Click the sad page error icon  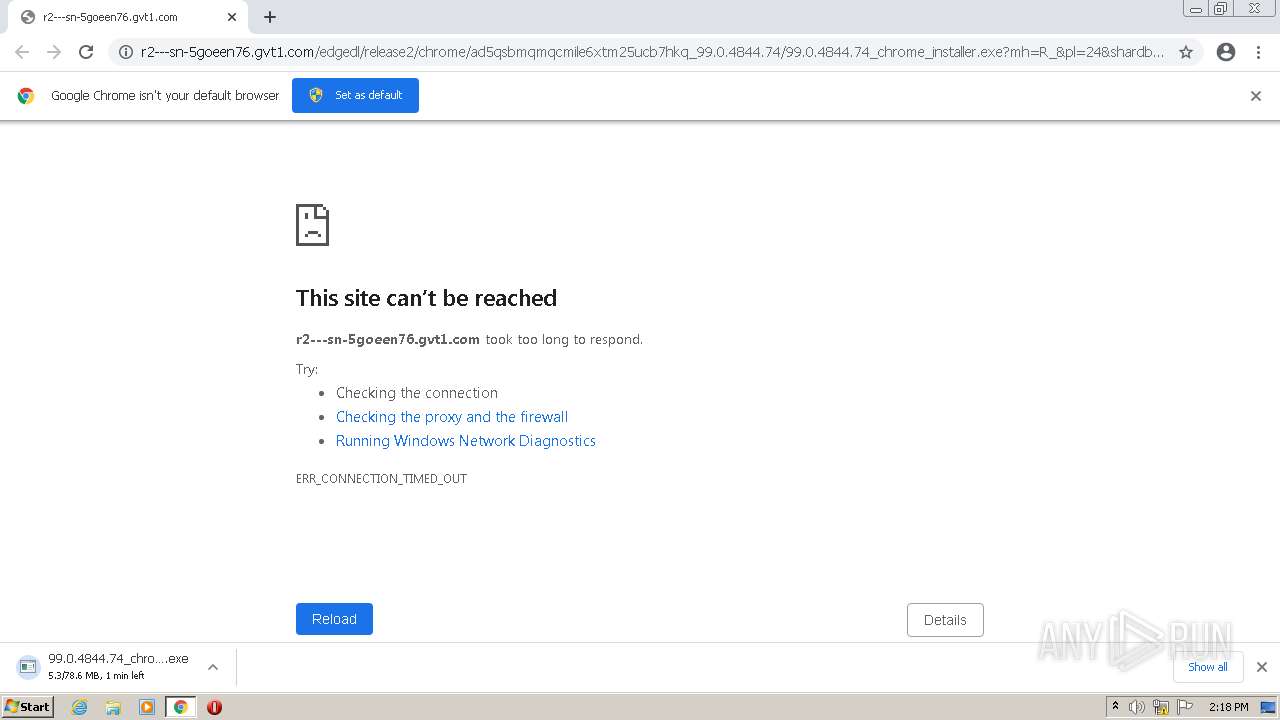click(x=312, y=225)
